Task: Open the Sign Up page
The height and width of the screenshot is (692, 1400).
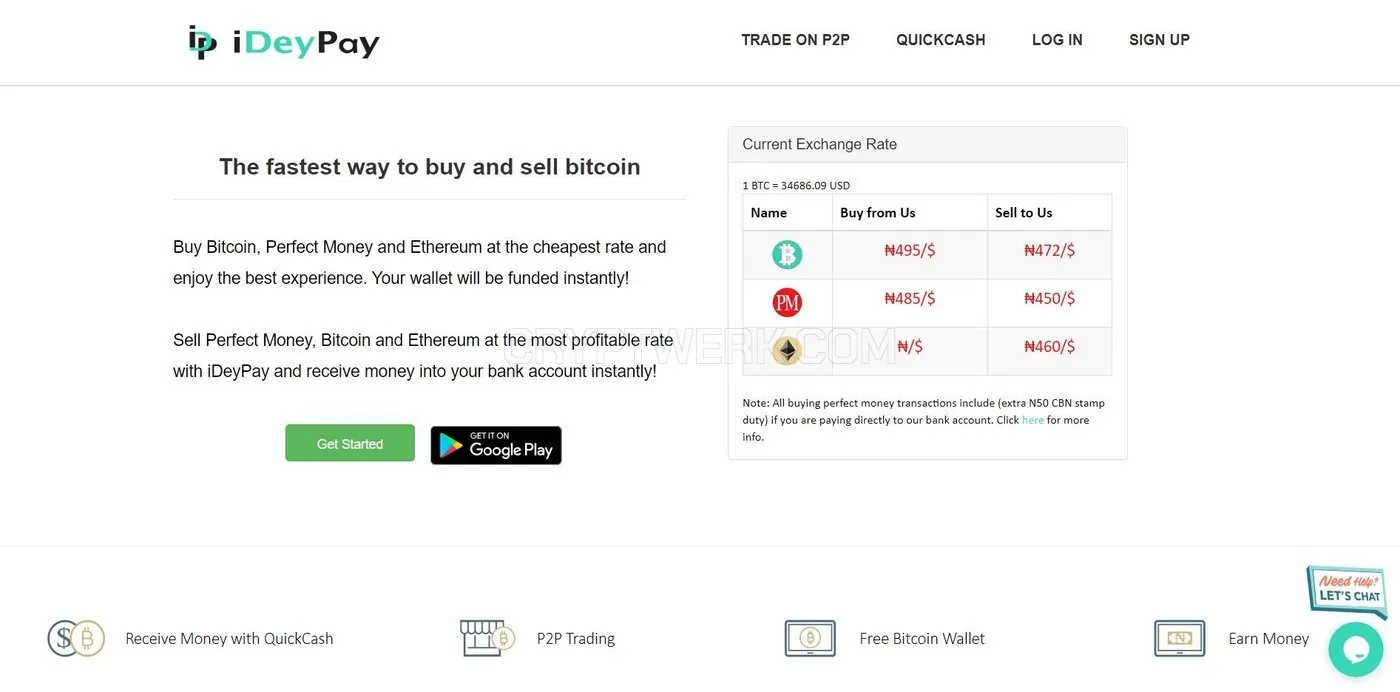Action: click(x=1159, y=40)
